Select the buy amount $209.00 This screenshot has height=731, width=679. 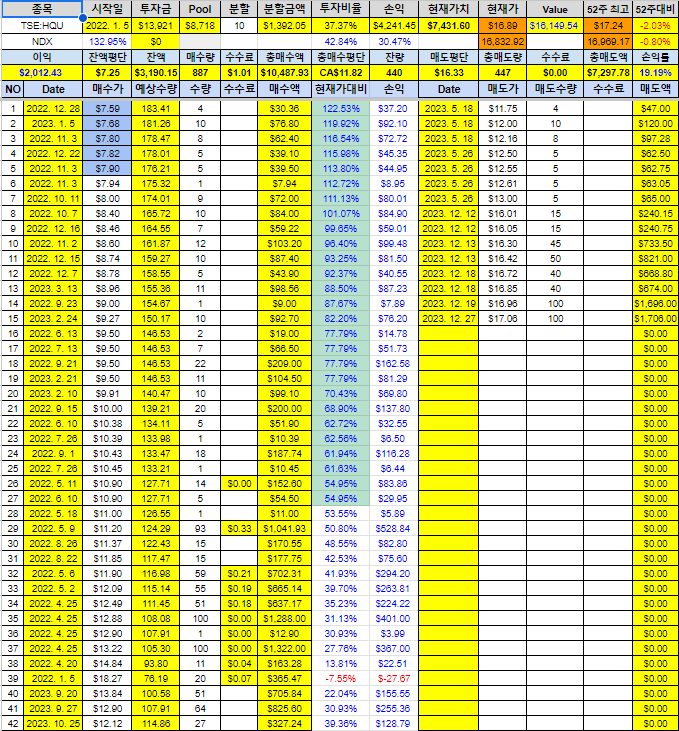coord(284,364)
